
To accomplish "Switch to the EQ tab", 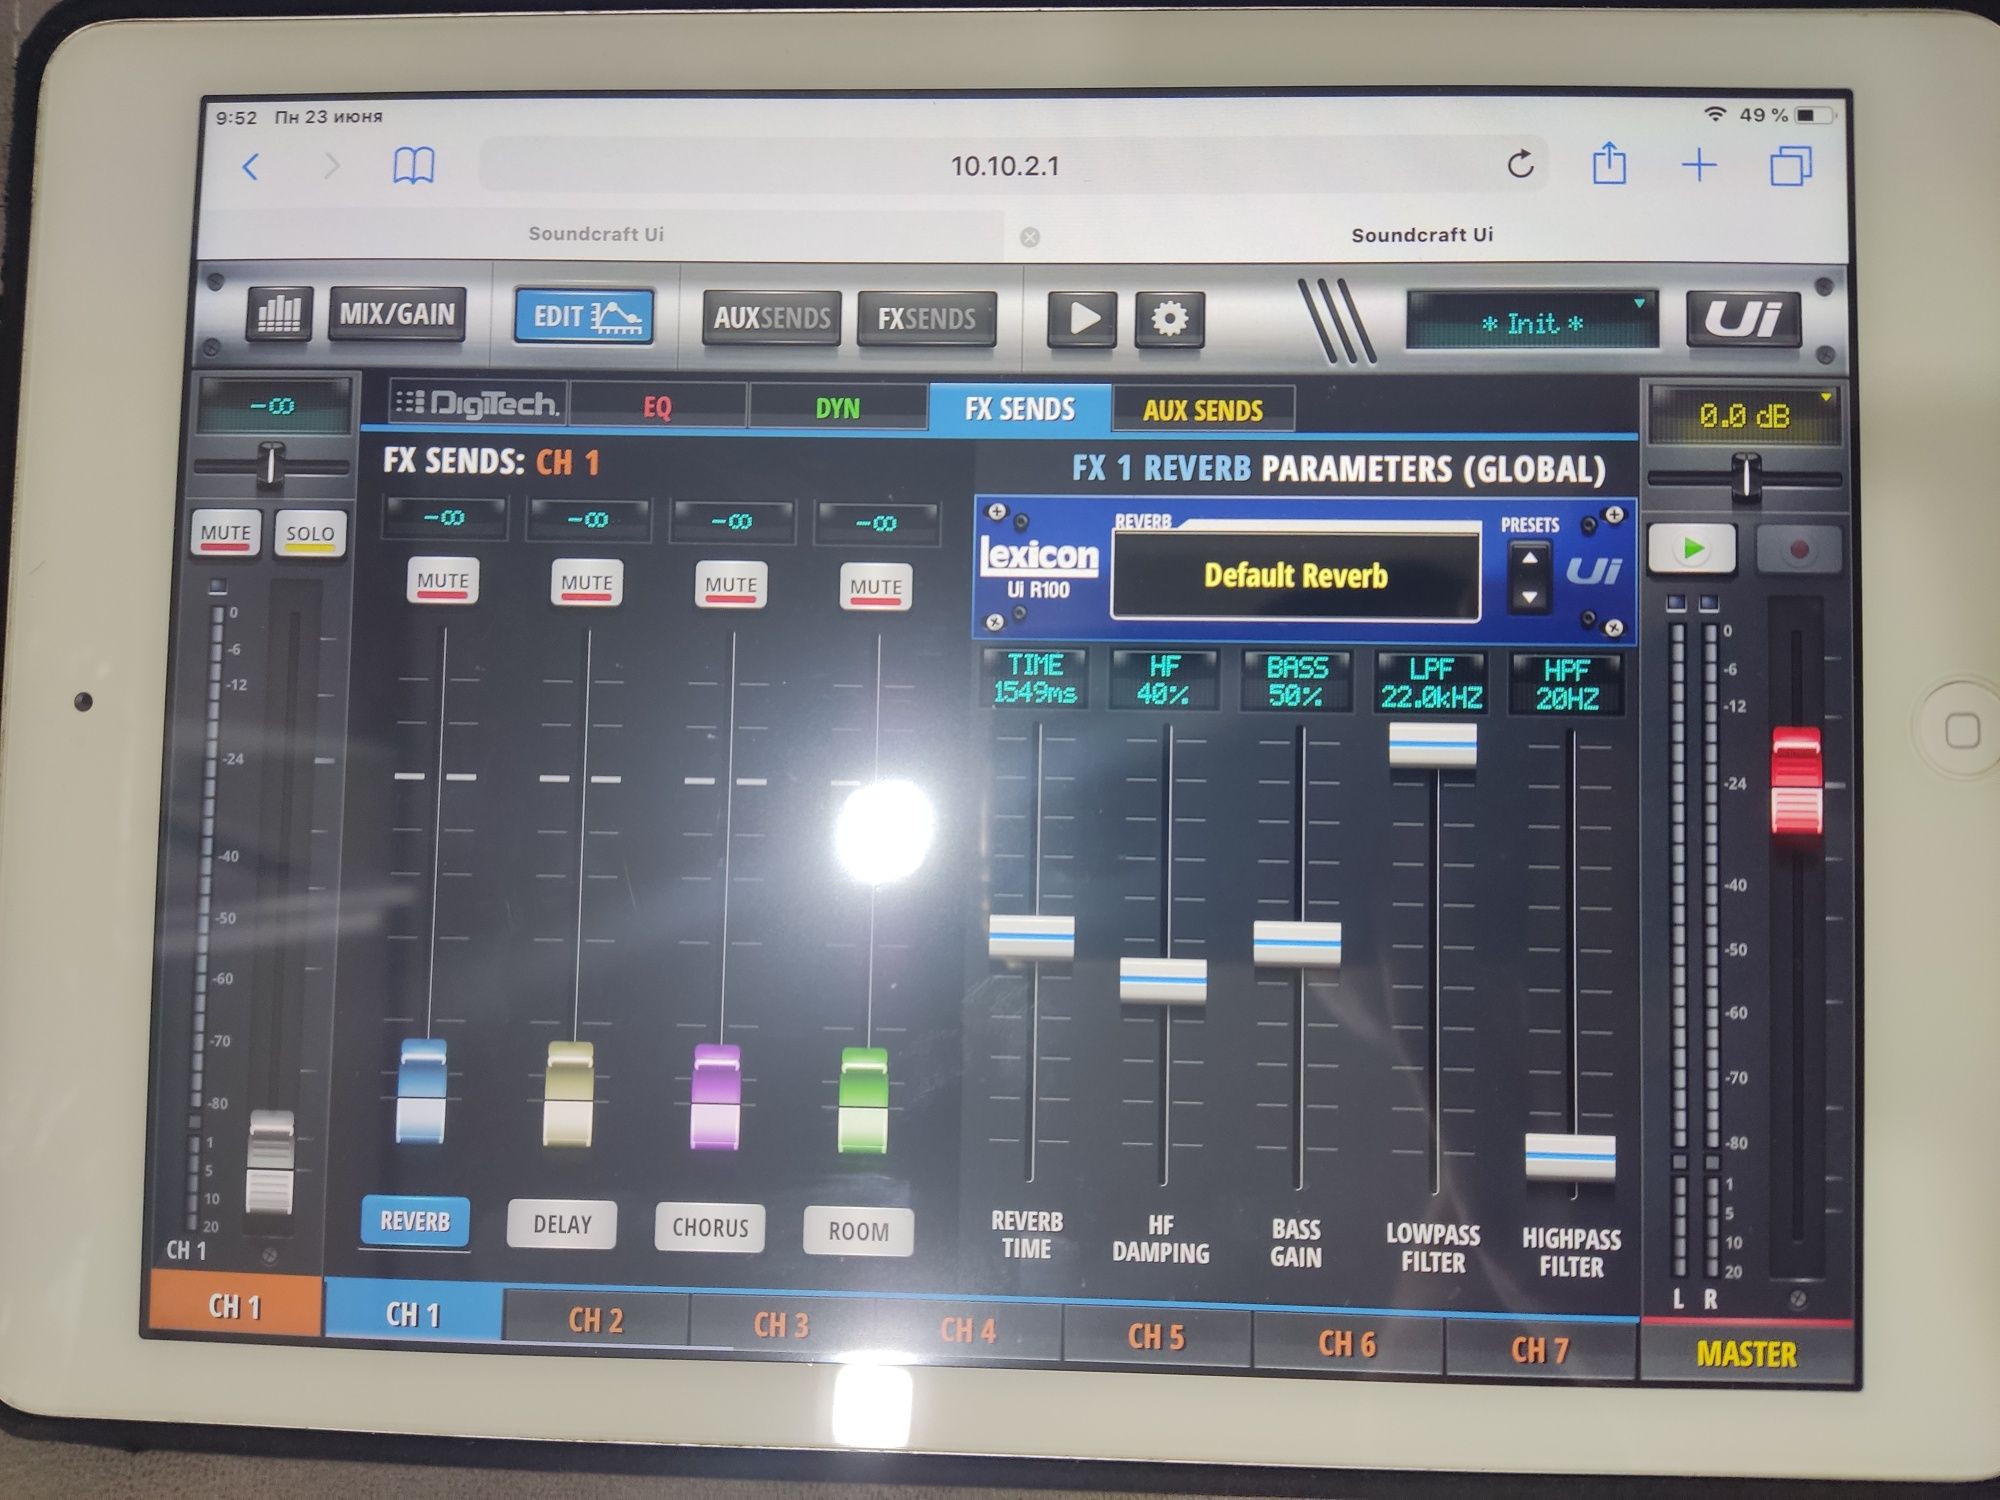I will click(657, 407).
